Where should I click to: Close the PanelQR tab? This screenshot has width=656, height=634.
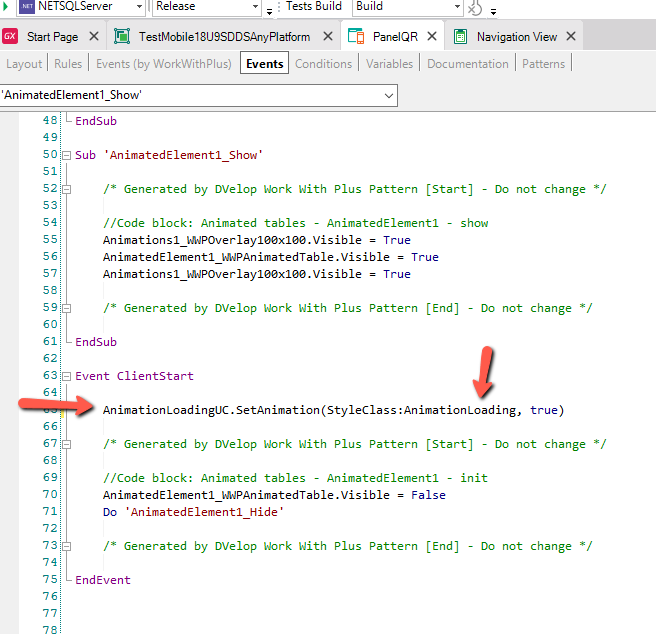coord(432,36)
